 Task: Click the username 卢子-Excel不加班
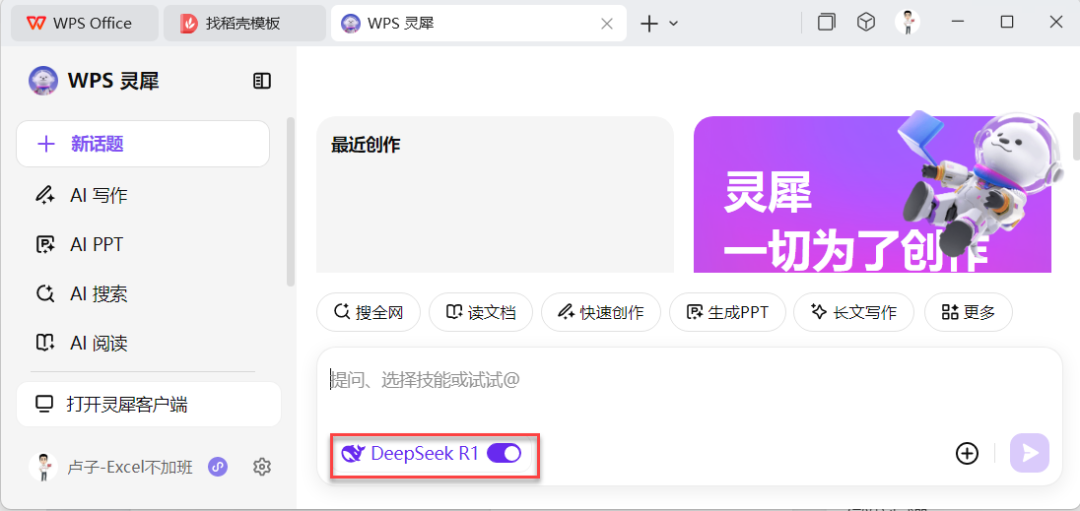[x=129, y=468]
